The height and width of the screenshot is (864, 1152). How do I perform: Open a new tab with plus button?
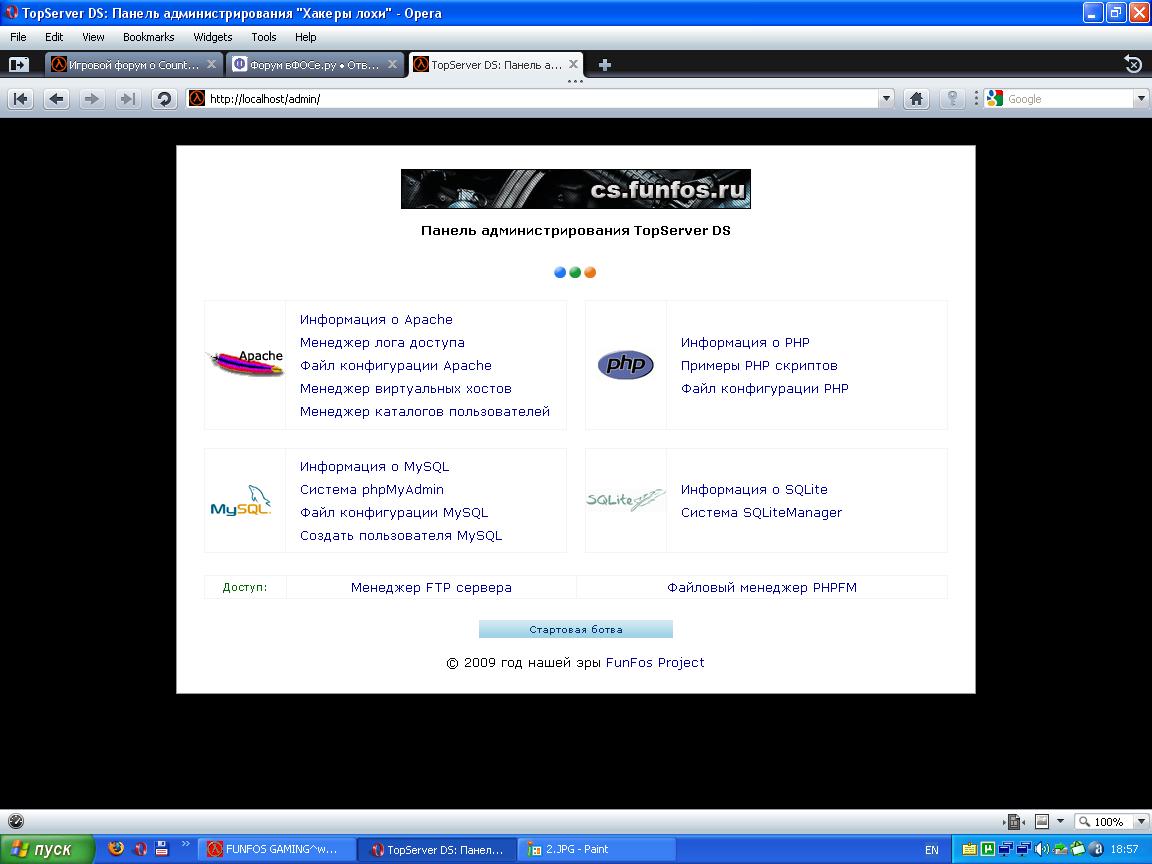coord(604,65)
